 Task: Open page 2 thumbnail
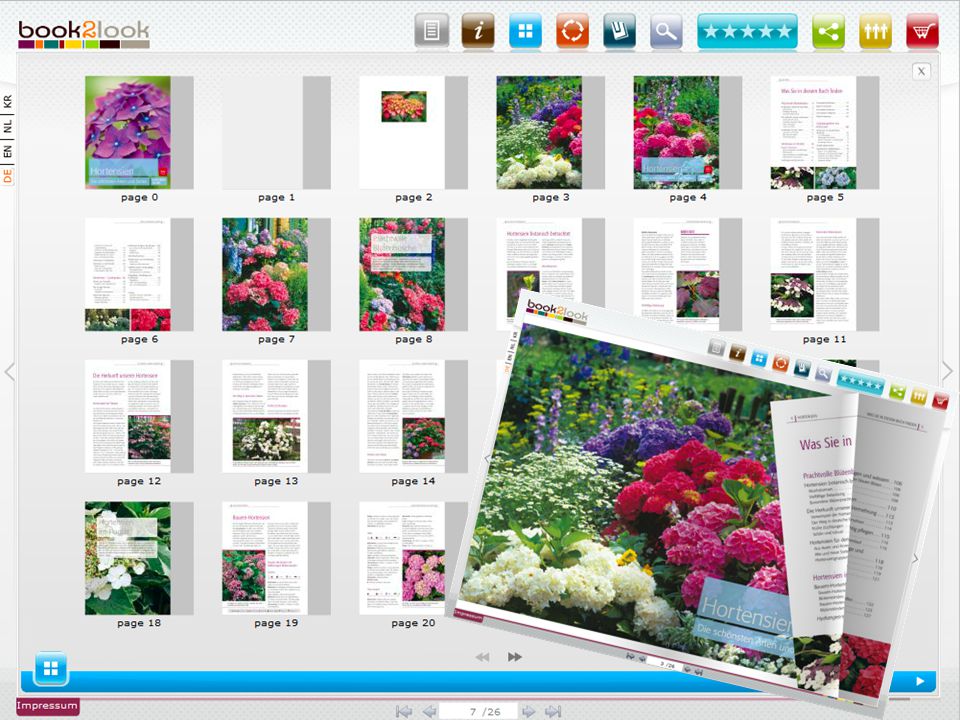tap(413, 132)
